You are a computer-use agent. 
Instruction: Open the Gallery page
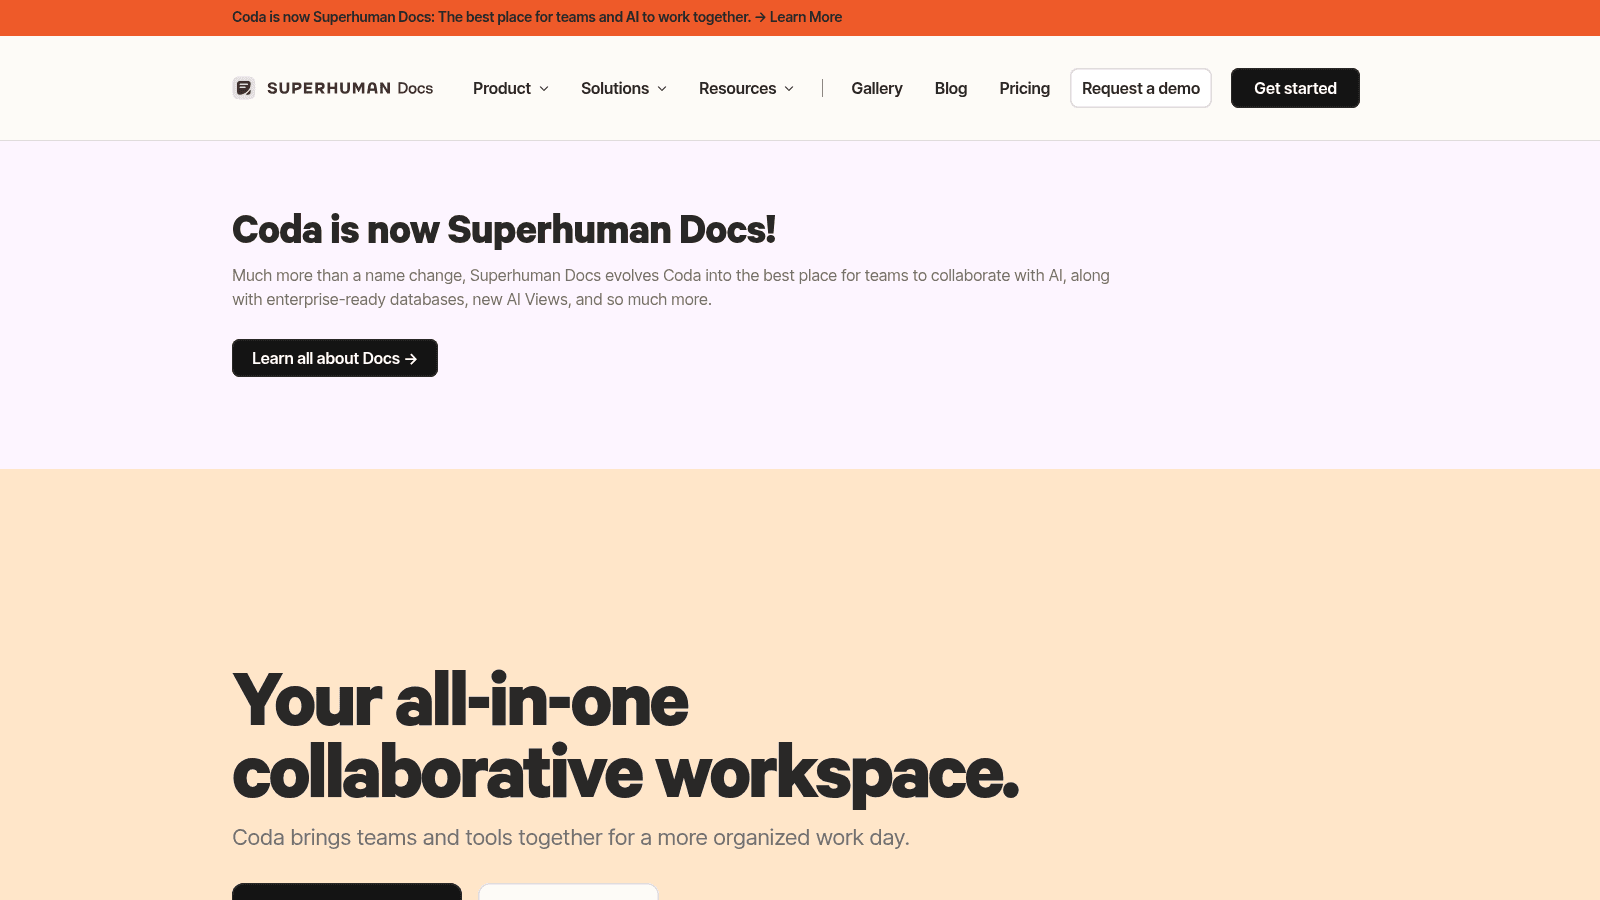tap(877, 88)
